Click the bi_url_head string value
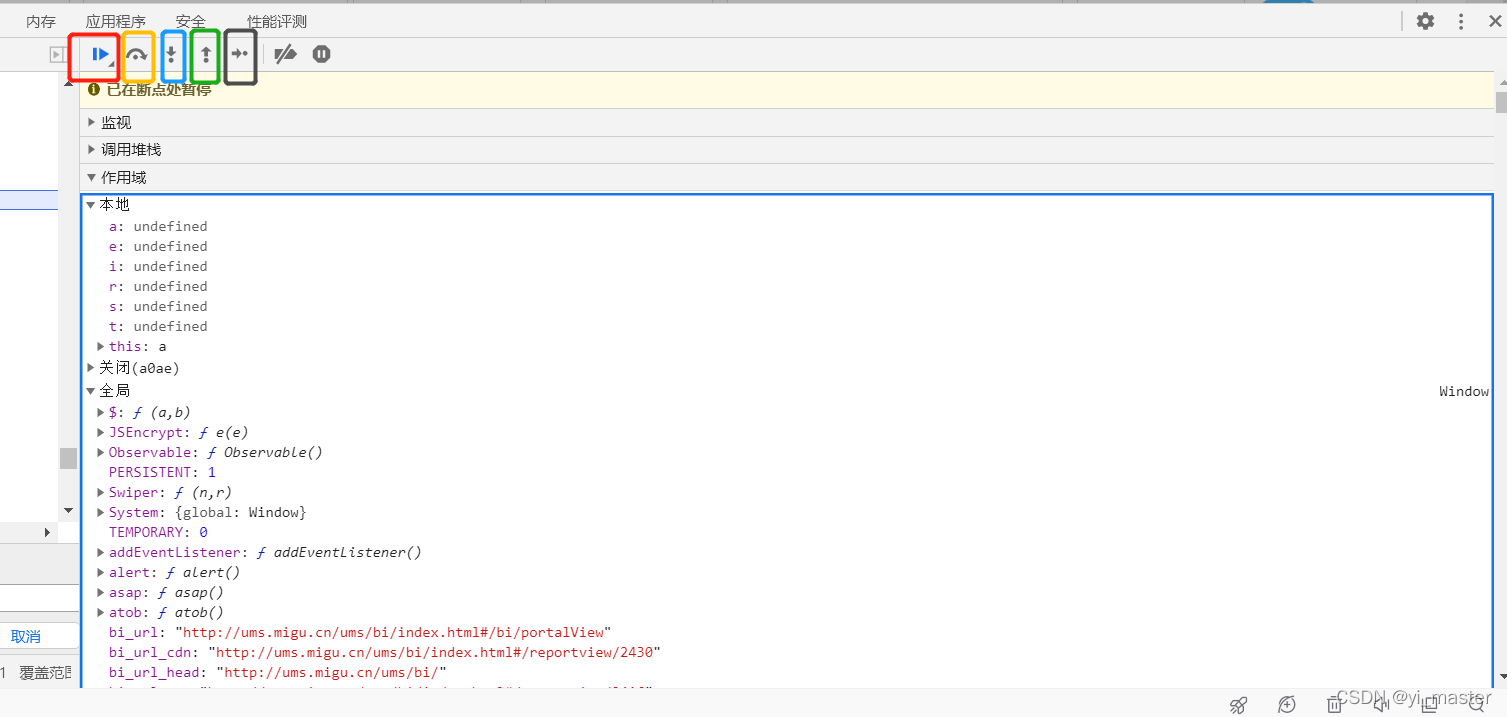The width and height of the screenshot is (1507, 717). point(331,672)
